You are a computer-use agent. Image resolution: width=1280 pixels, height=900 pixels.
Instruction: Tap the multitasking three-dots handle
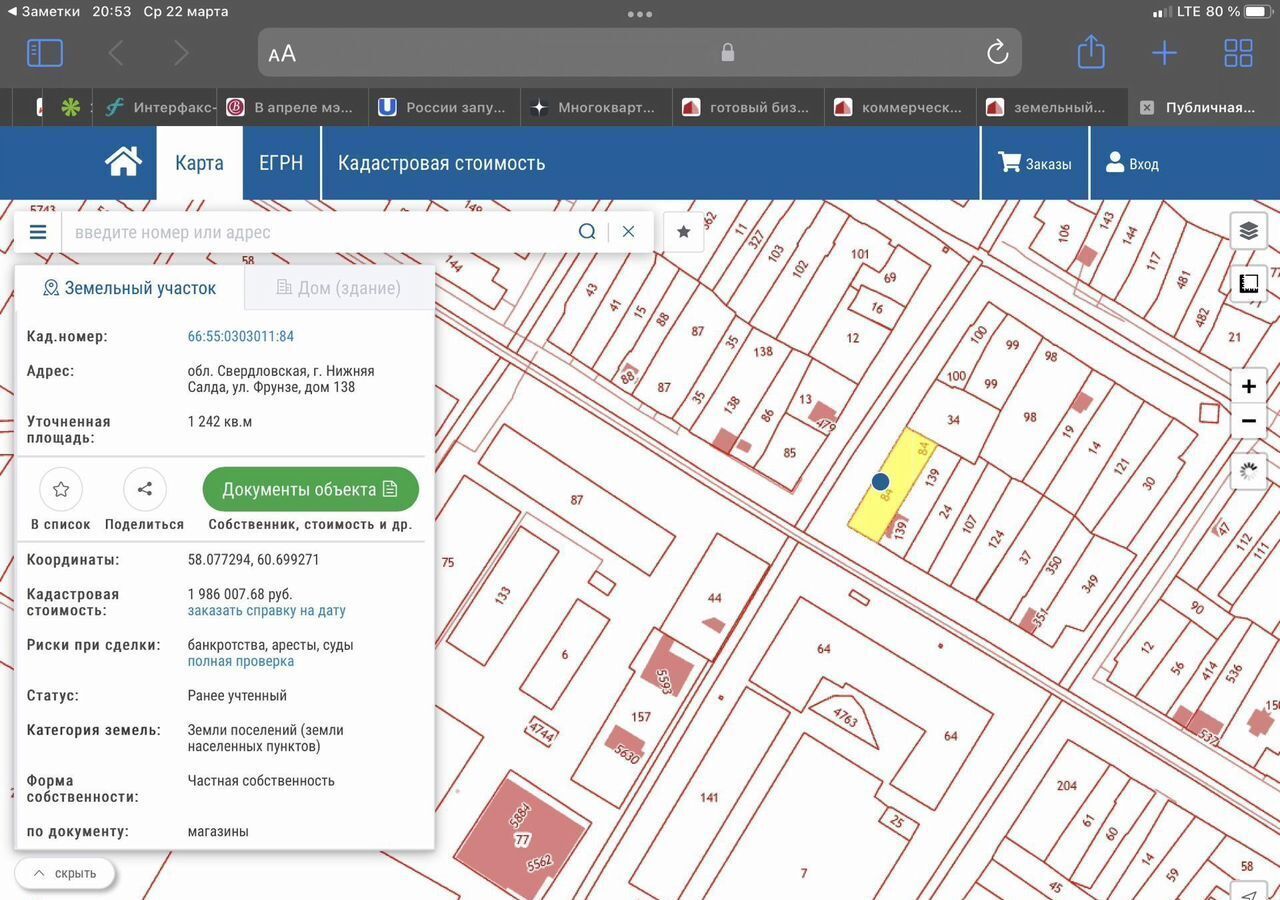click(640, 14)
